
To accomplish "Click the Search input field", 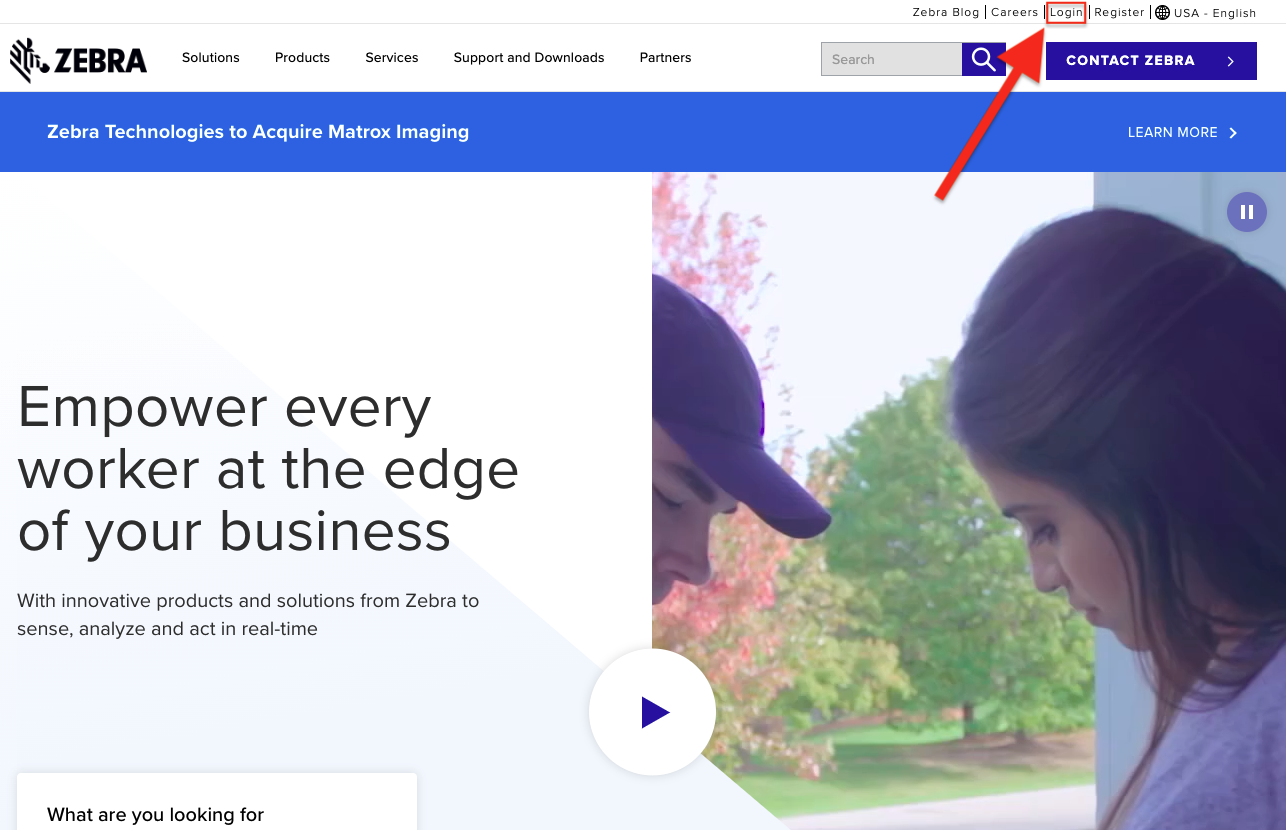I will tap(890, 59).
